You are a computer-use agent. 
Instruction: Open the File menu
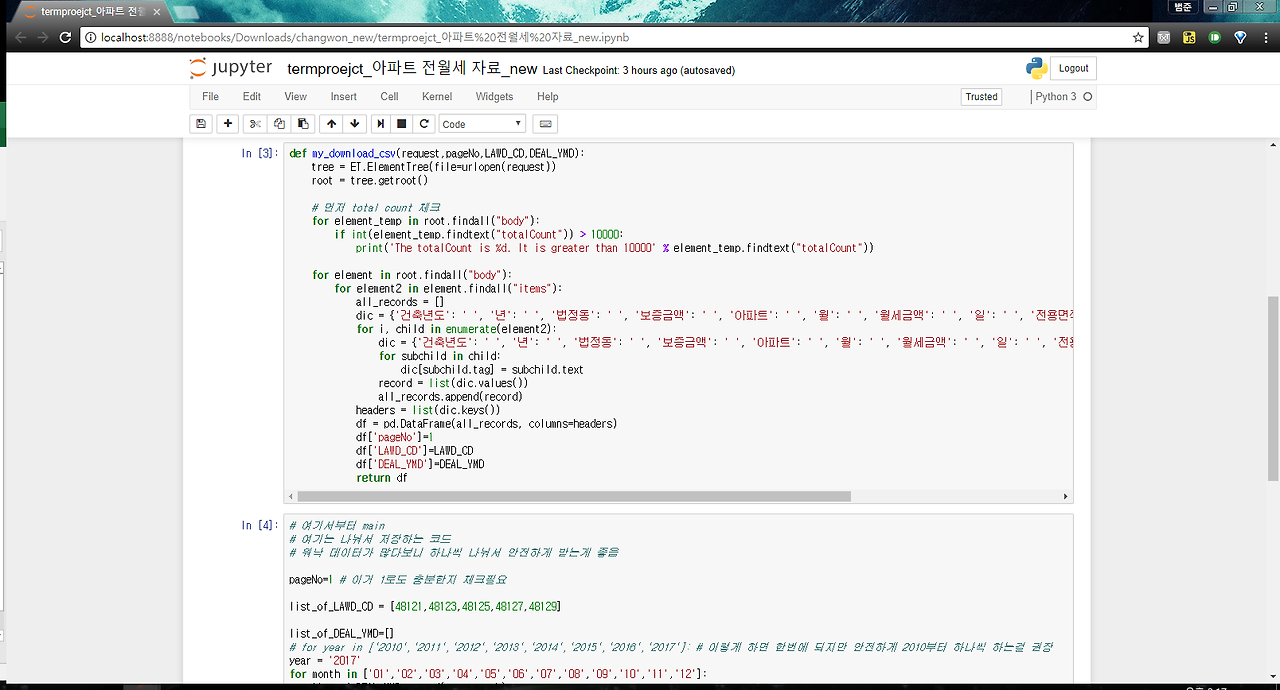point(210,97)
